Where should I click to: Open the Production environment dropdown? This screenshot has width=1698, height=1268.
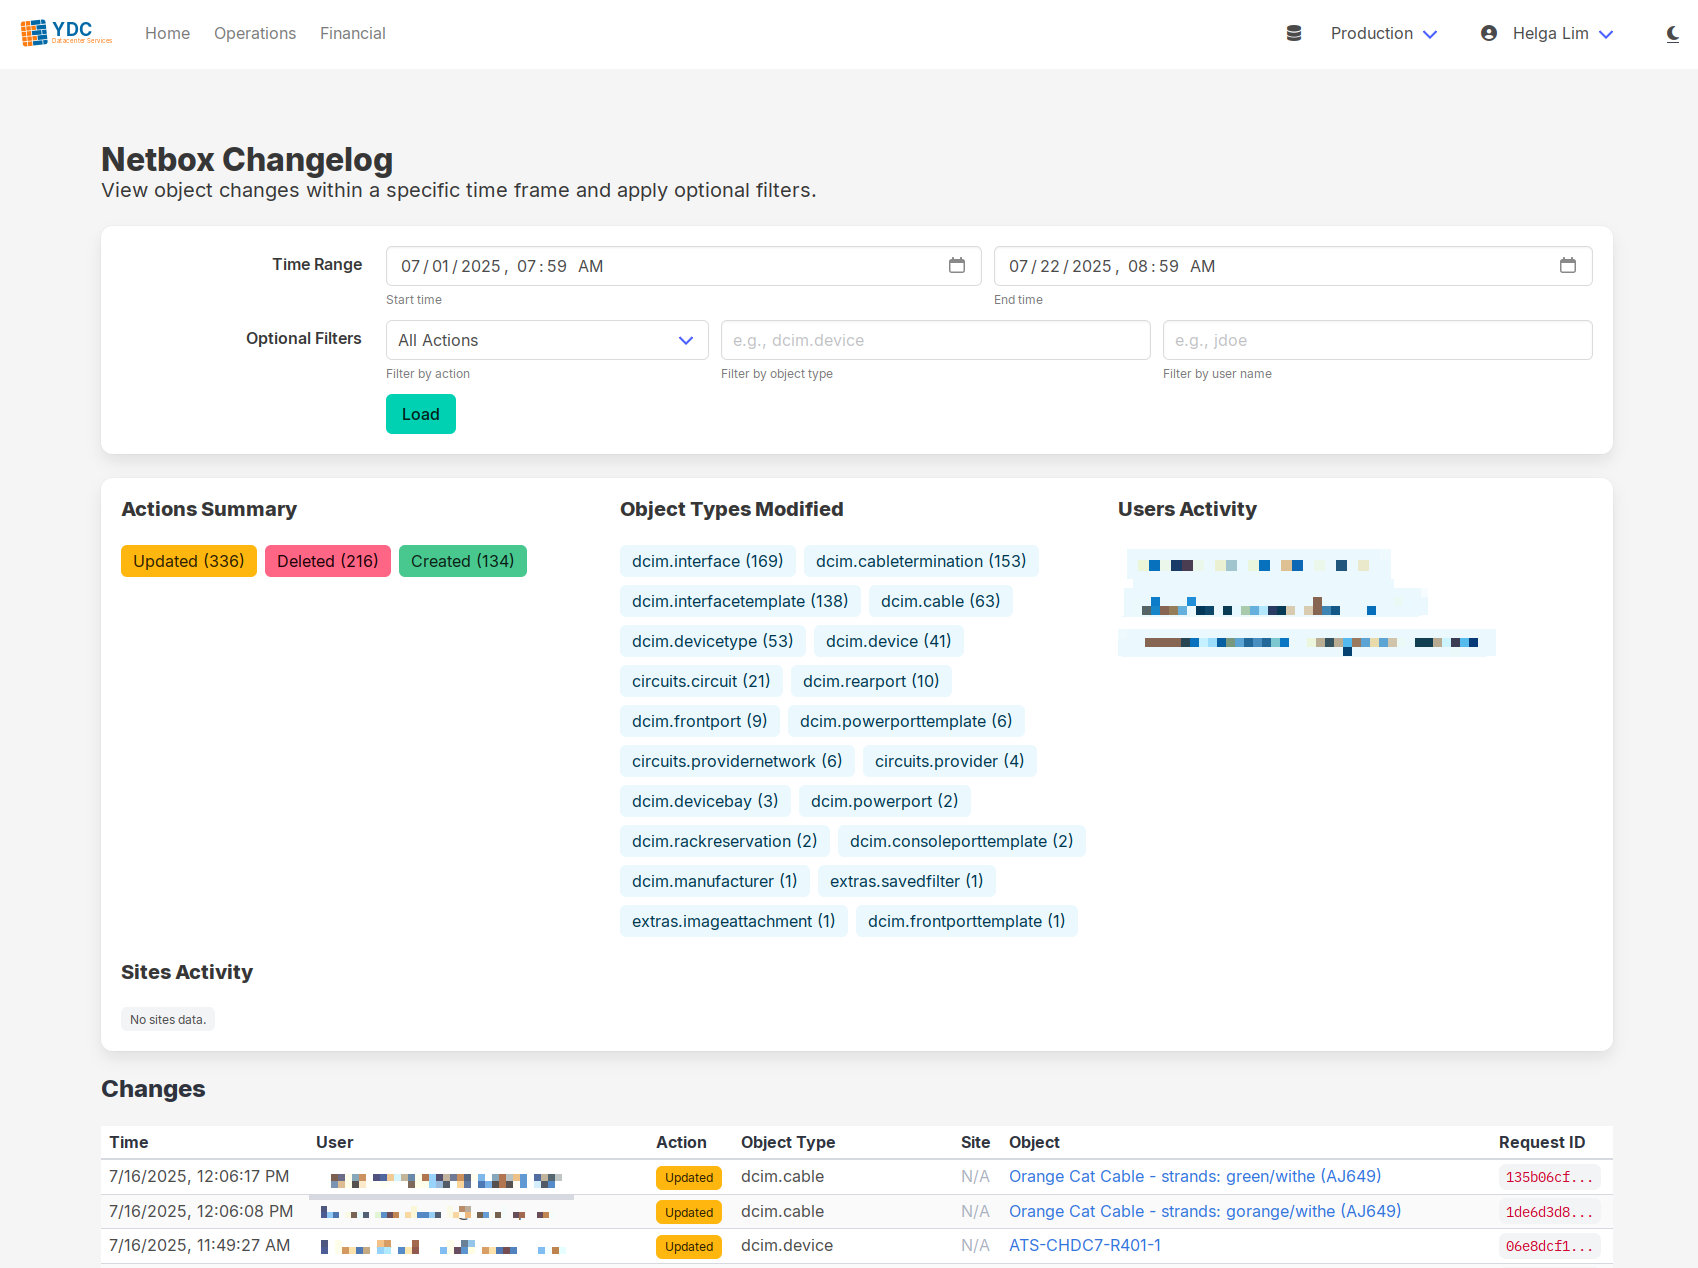(1384, 33)
